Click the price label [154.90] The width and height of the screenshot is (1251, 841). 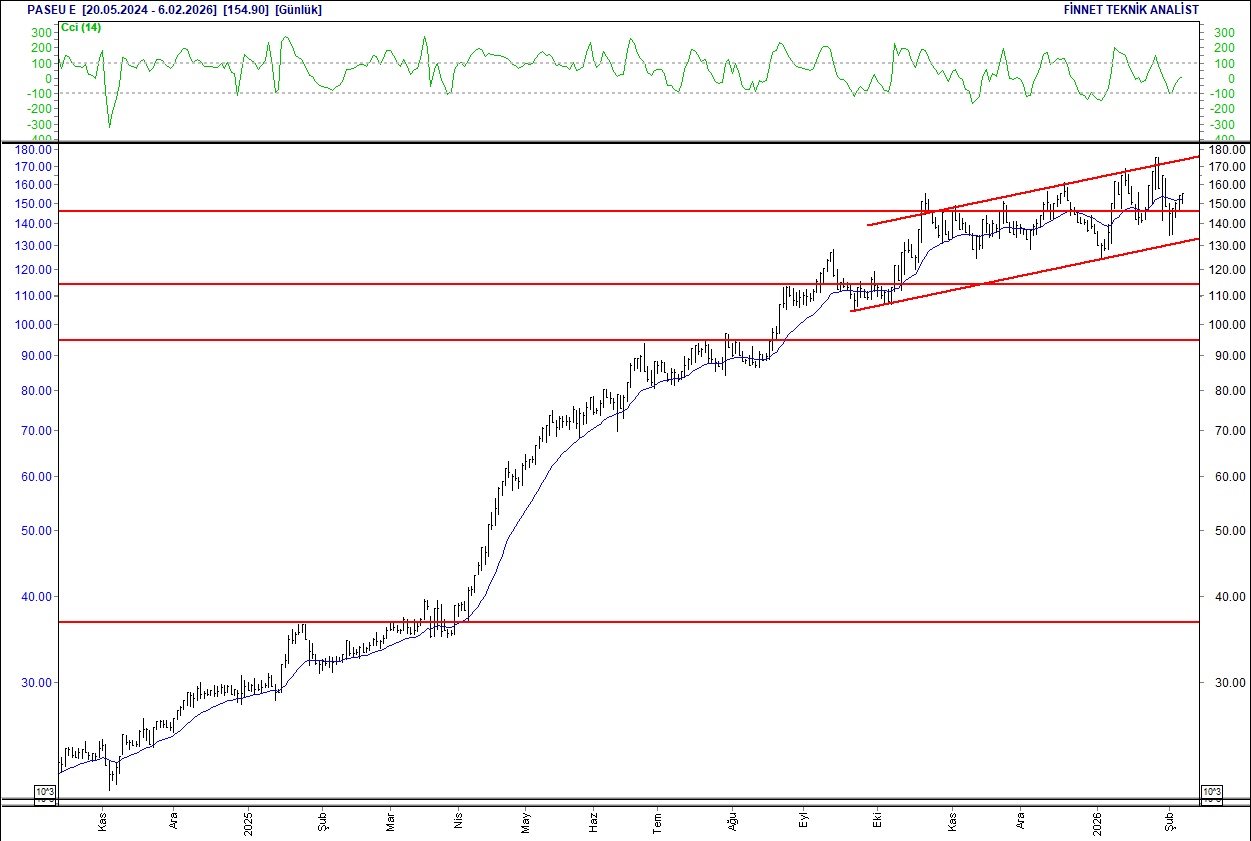click(244, 9)
